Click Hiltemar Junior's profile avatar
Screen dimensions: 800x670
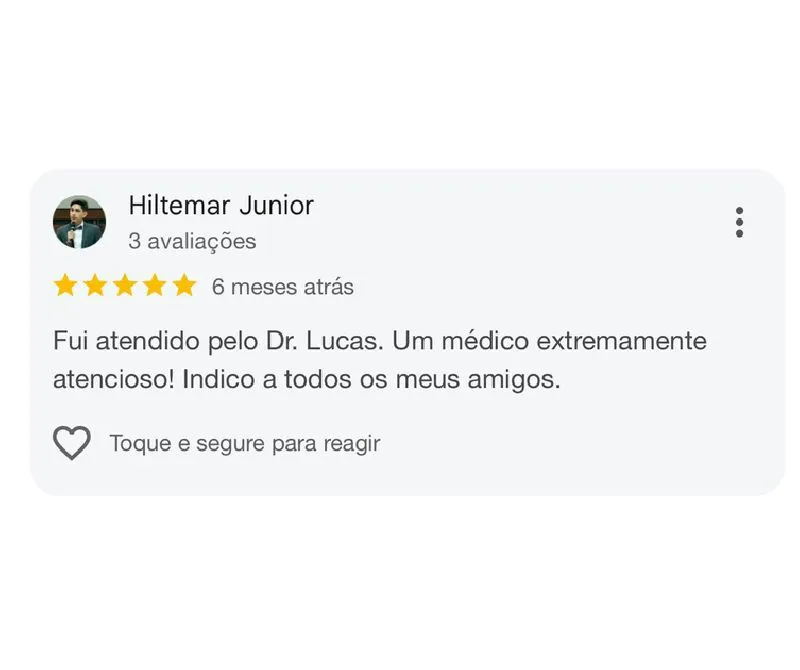coord(79,222)
